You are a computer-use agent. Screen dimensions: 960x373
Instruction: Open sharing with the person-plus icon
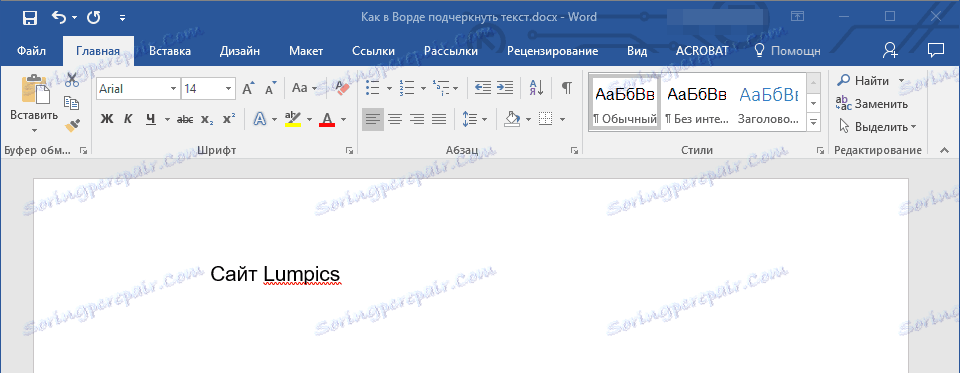point(890,50)
